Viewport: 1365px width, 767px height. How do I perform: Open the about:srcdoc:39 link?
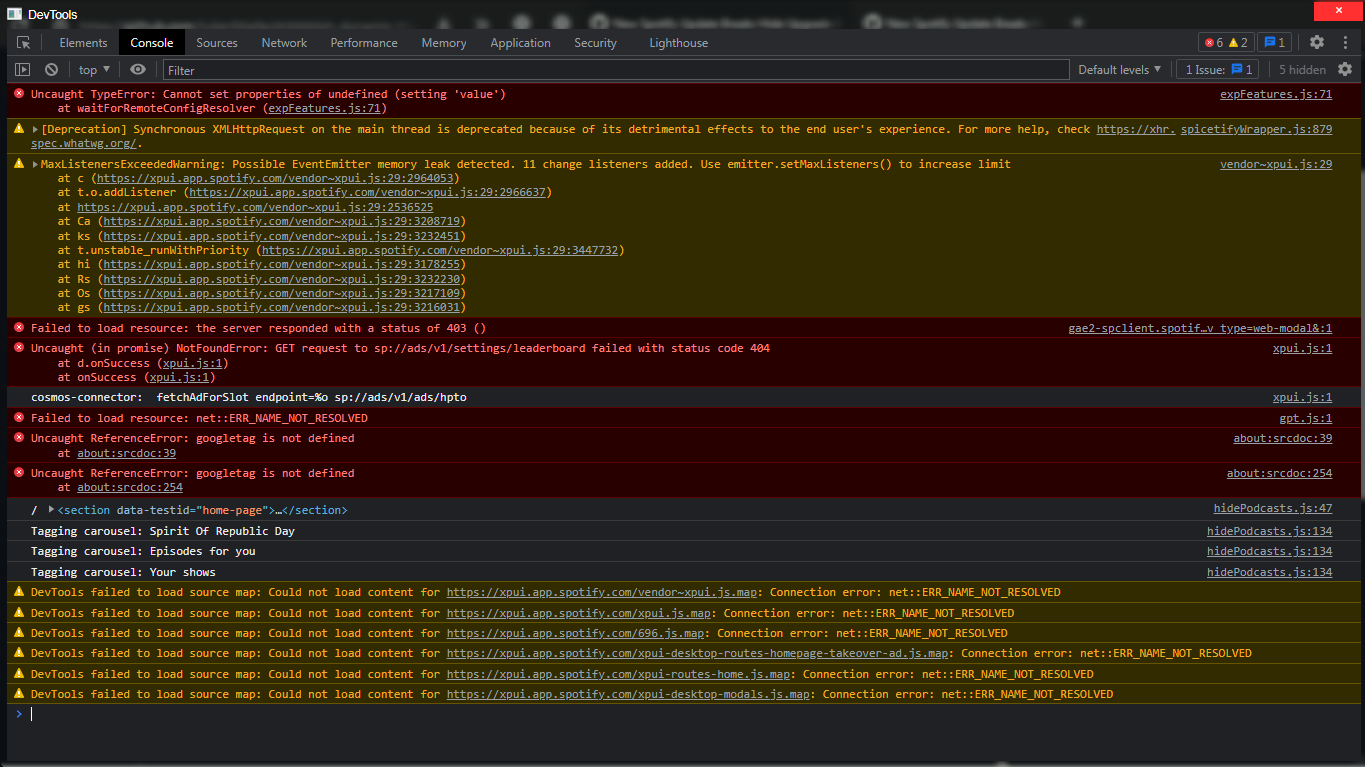[x=1282, y=437]
